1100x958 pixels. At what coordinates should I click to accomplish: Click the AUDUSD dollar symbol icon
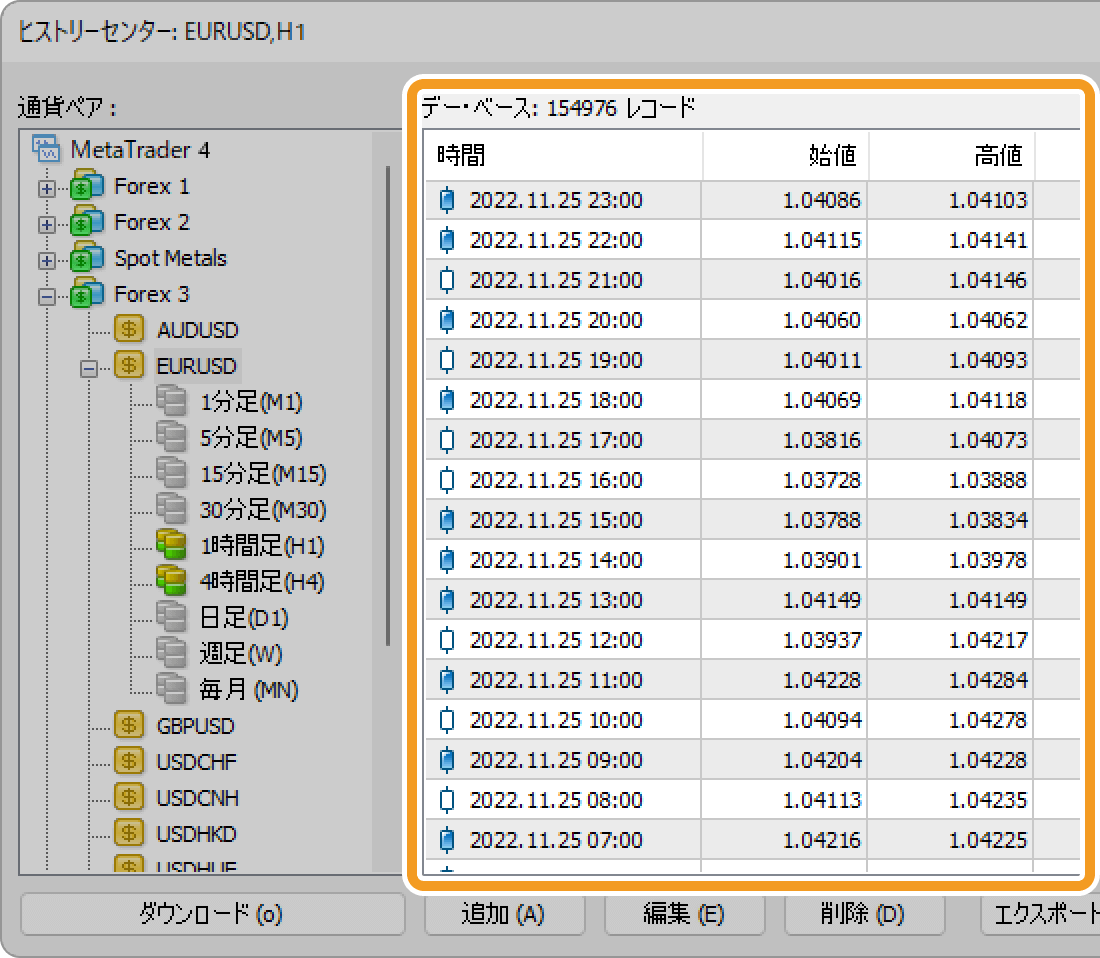click(129, 329)
